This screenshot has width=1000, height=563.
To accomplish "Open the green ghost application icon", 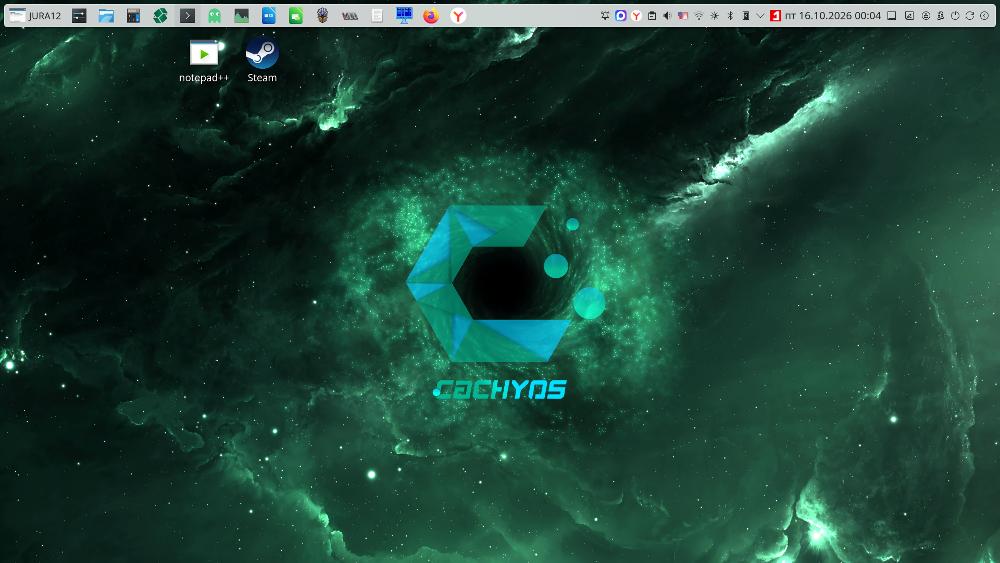I will tap(214, 15).
